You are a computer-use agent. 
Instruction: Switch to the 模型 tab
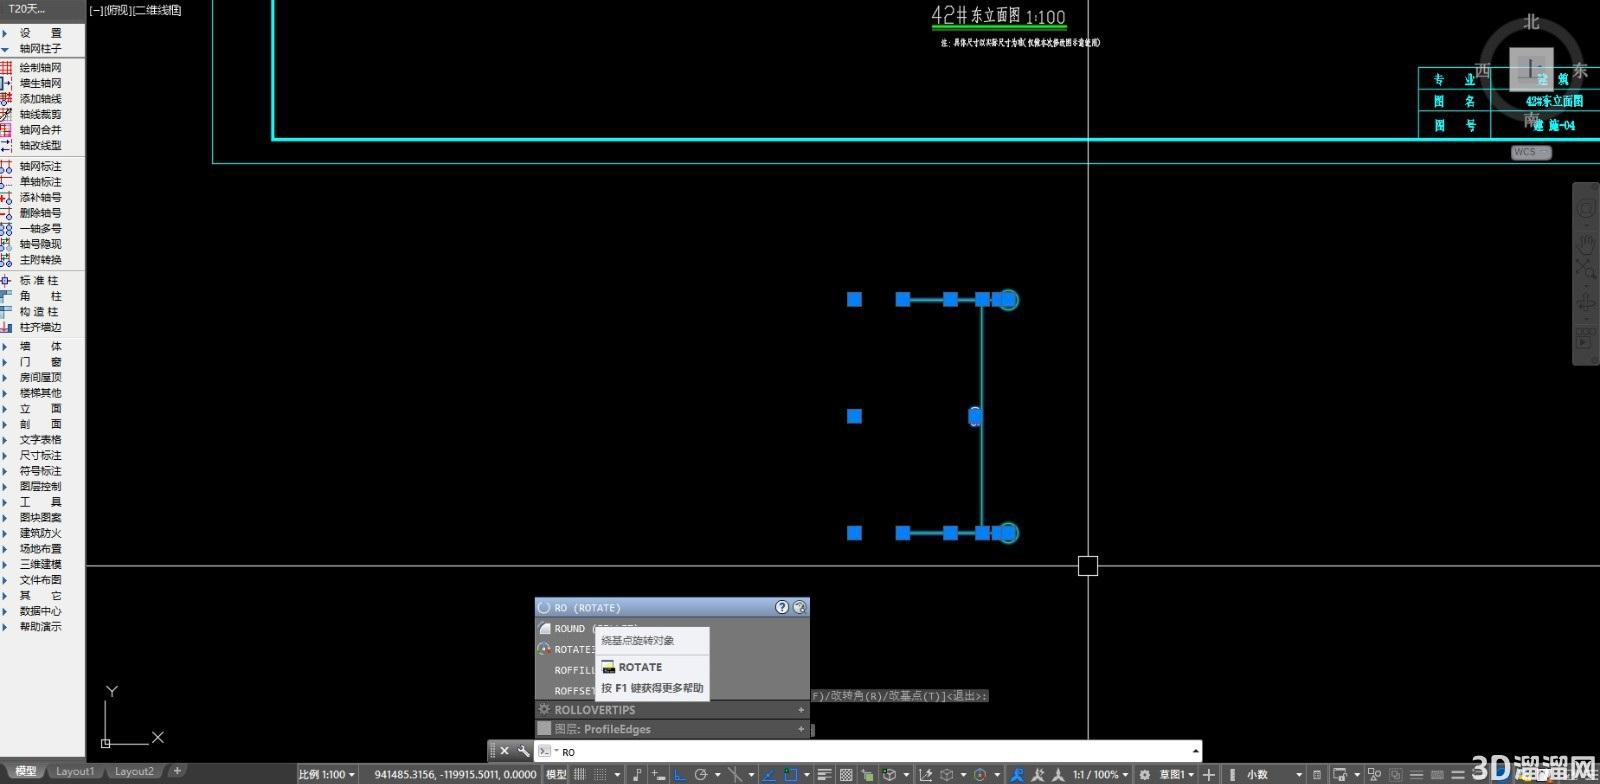coord(25,771)
